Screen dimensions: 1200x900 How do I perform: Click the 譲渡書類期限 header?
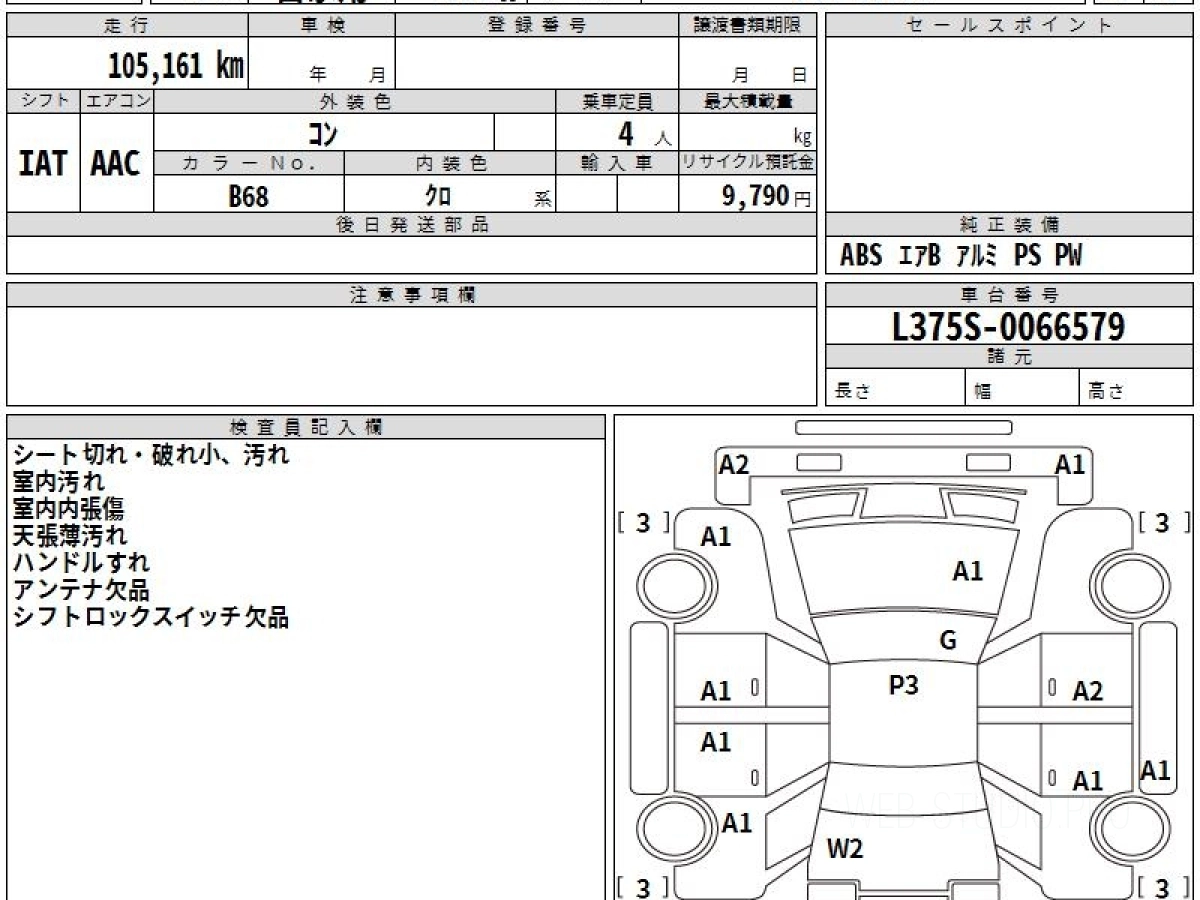coord(748,26)
